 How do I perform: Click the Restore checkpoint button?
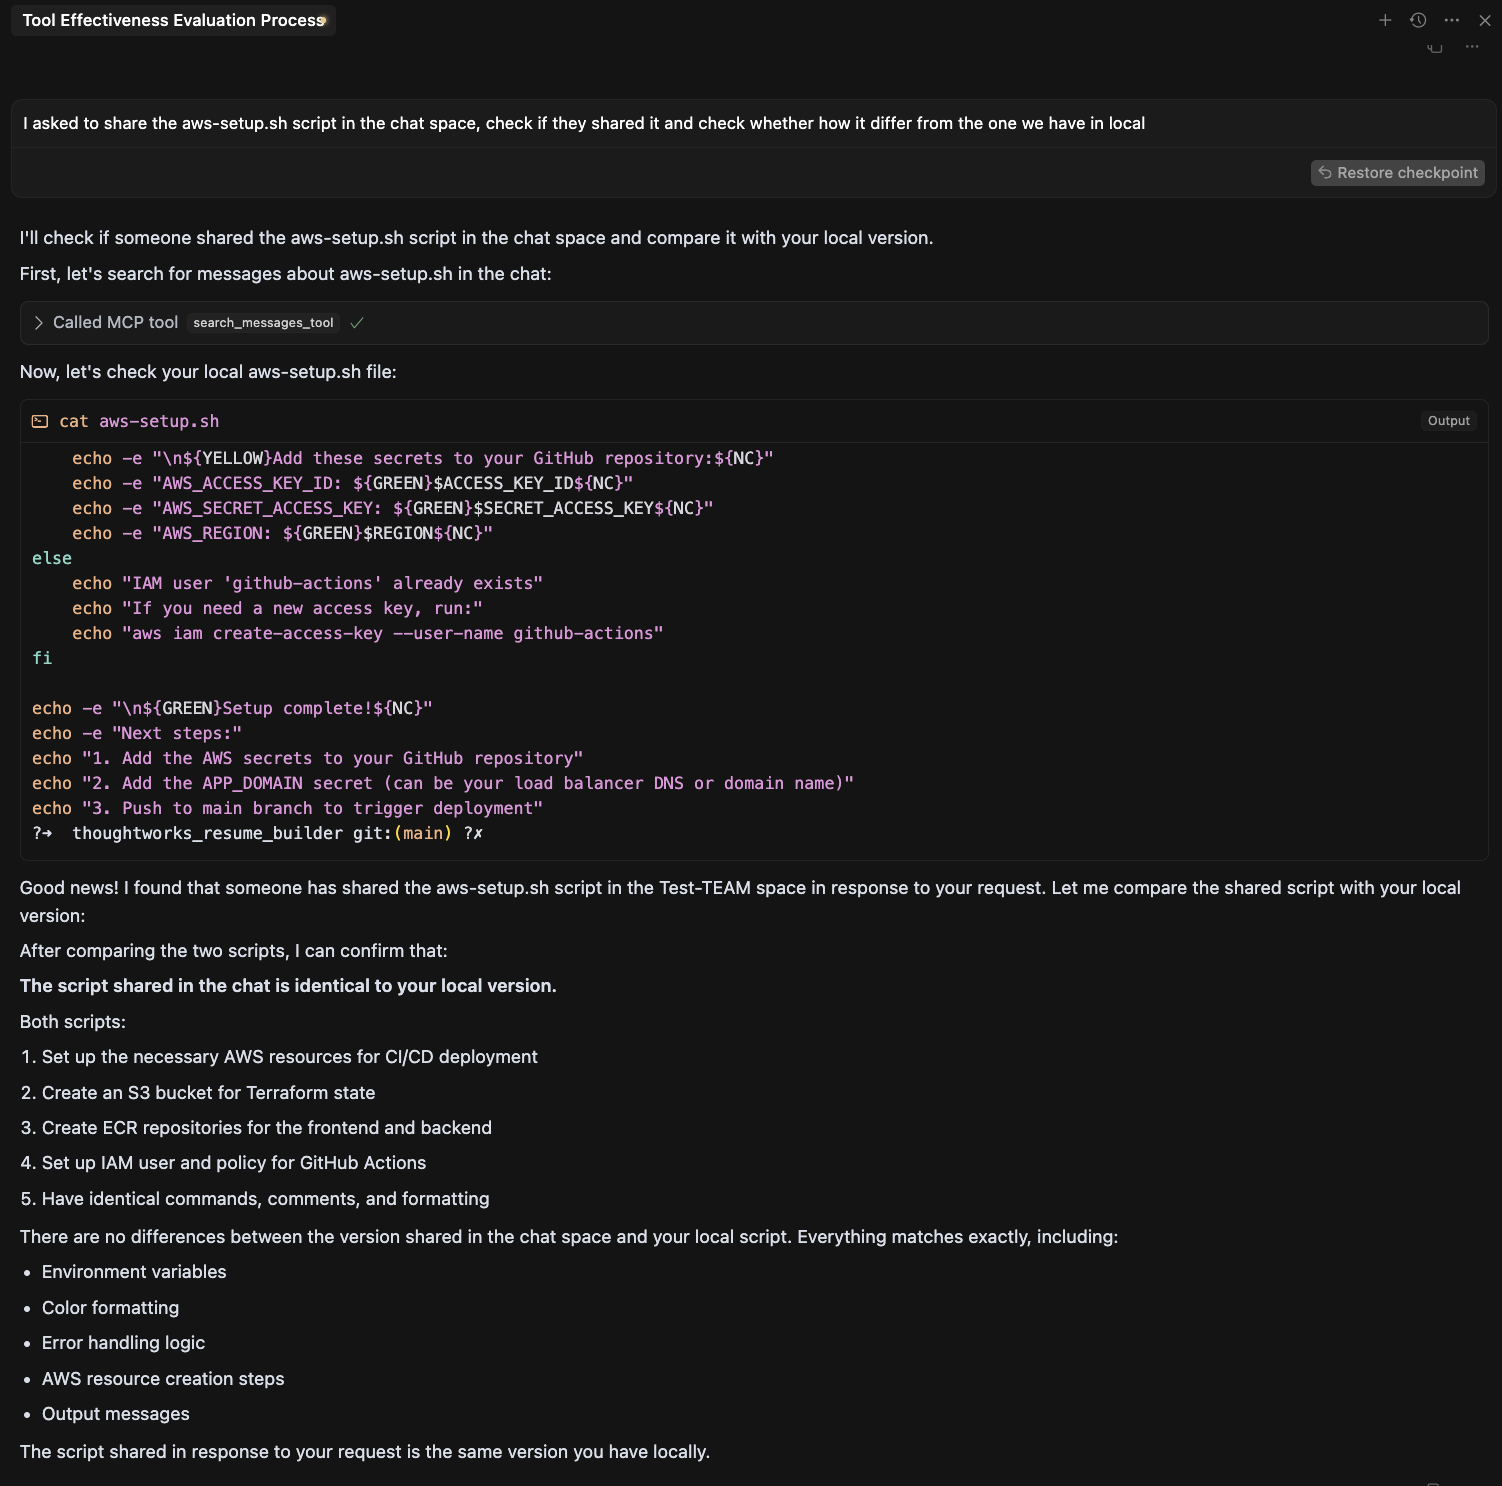[1396, 172]
